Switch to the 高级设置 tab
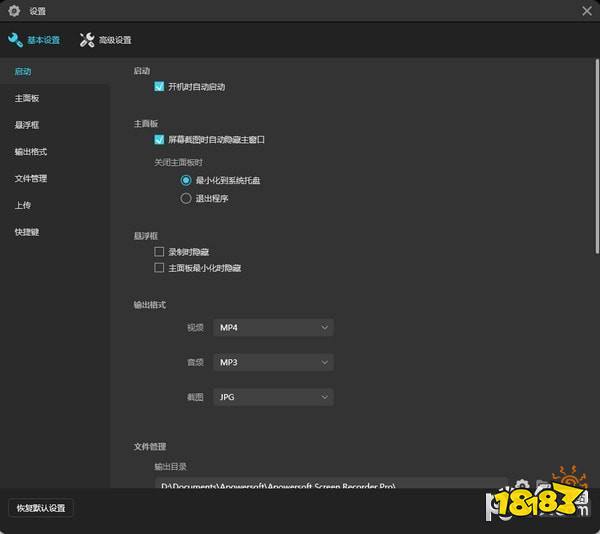Viewport: 600px width, 534px height. coord(106,40)
